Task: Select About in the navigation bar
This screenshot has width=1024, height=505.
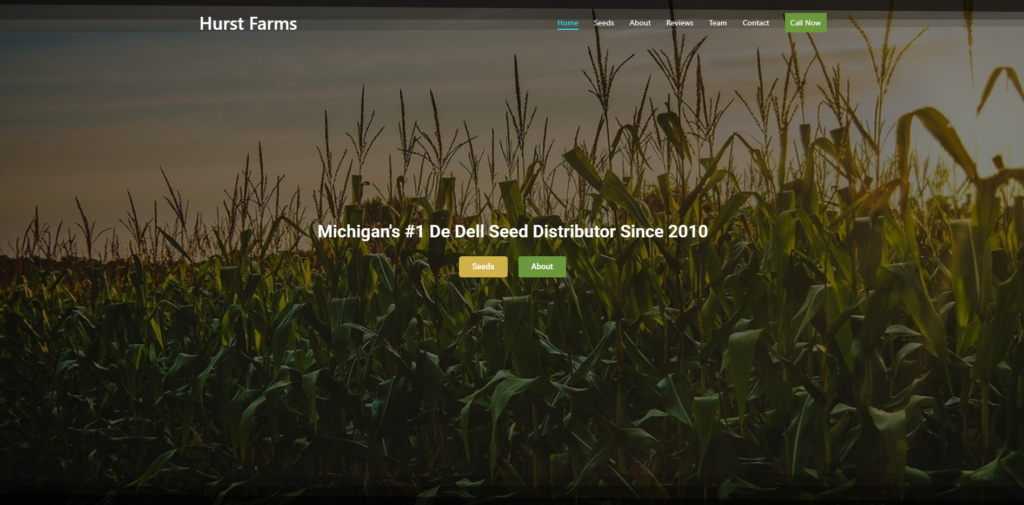Action: click(x=640, y=22)
